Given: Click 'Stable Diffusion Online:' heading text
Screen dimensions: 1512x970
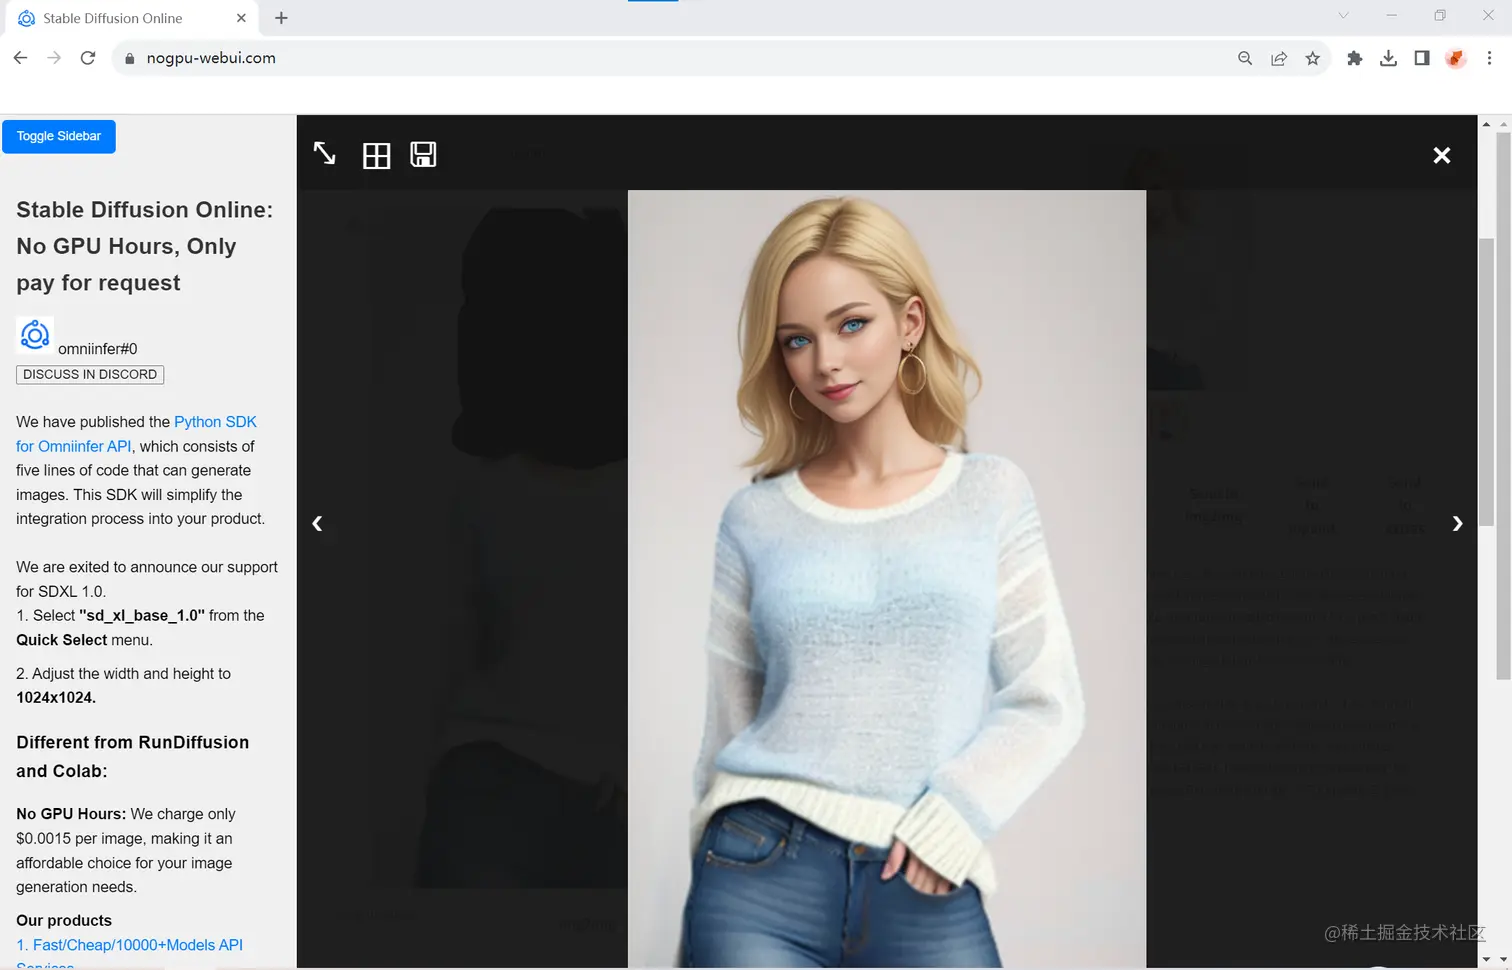Looking at the screenshot, I should pyautogui.click(x=144, y=210).
